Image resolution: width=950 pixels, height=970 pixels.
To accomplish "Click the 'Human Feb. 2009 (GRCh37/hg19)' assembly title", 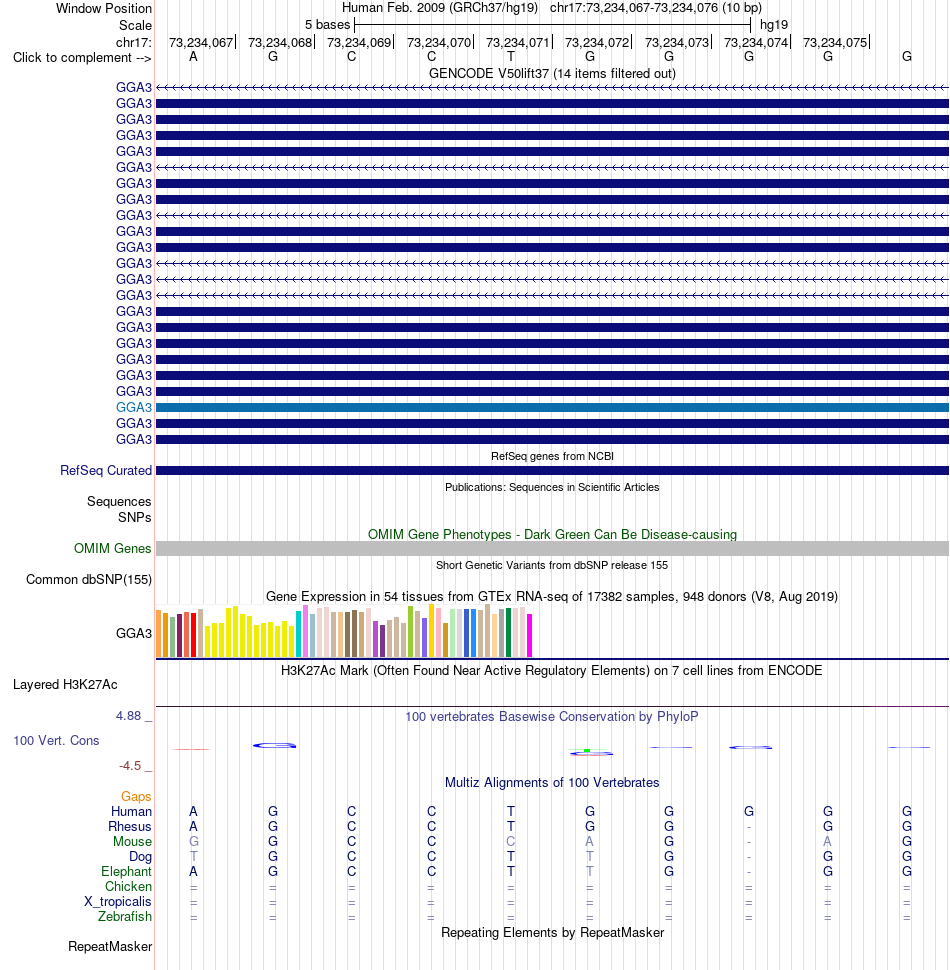I will (x=440, y=8).
